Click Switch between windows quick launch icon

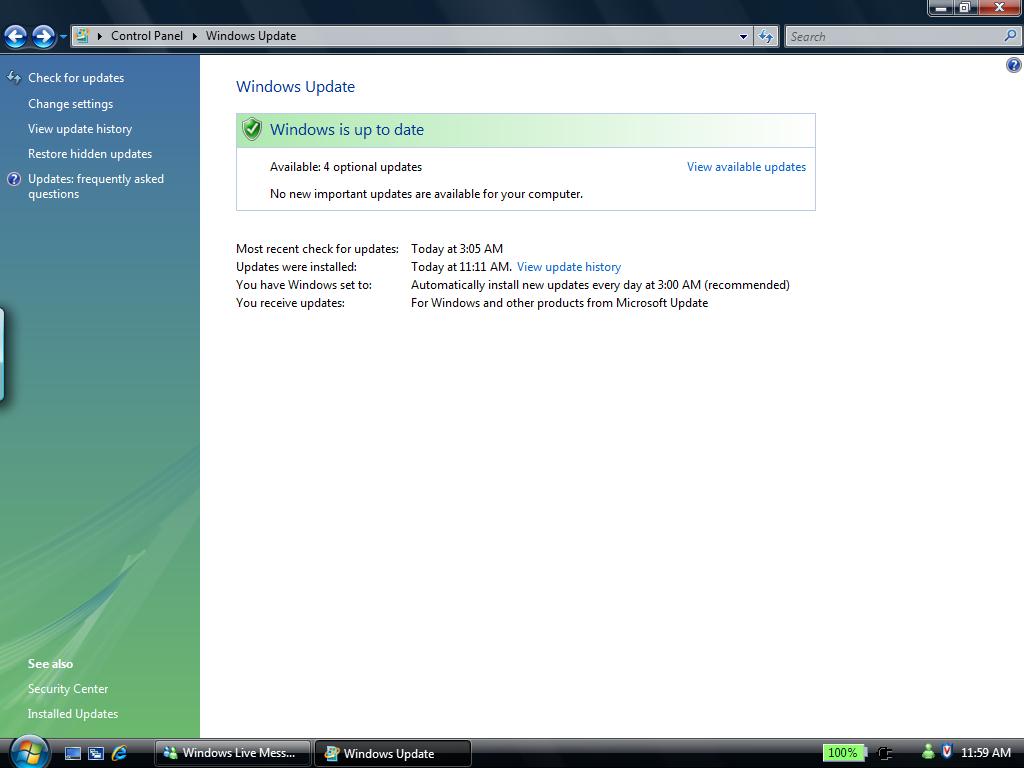tap(95, 753)
